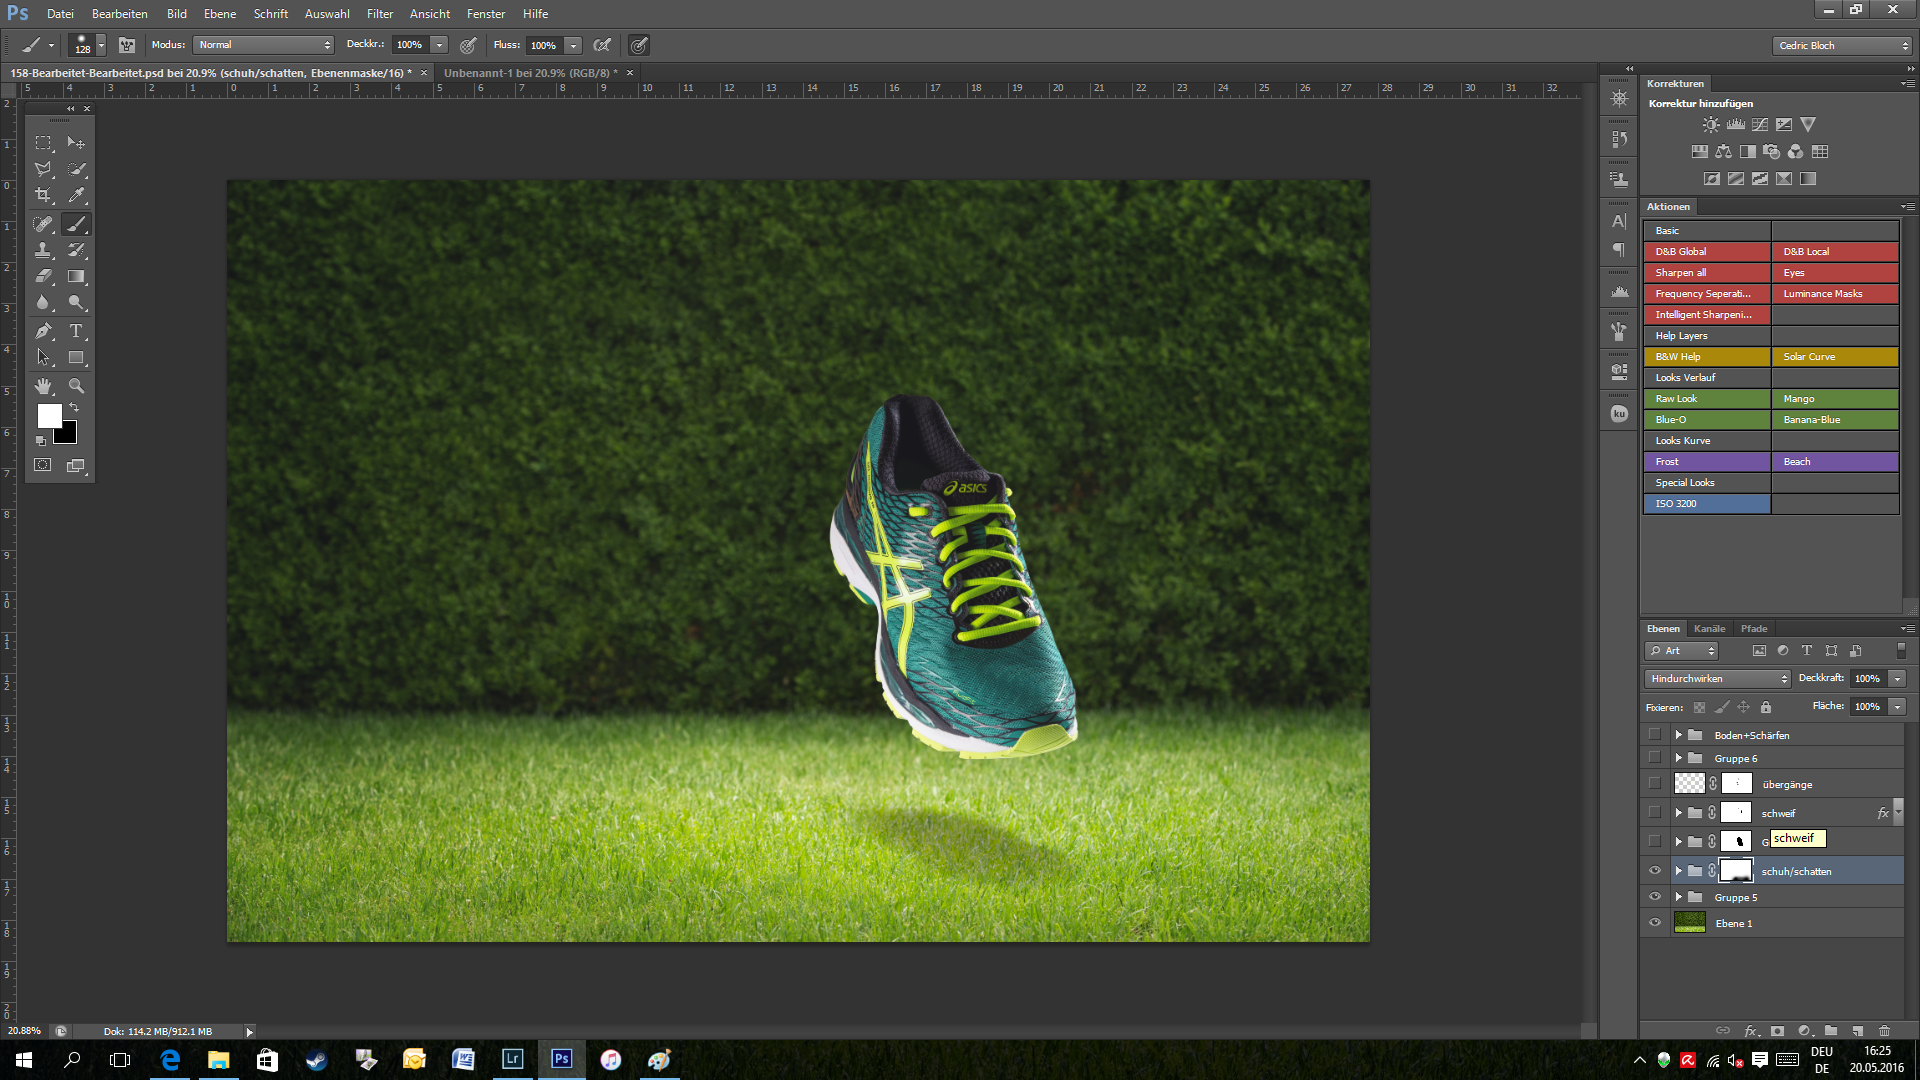Switch to the Pfade tab
This screenshot has width=1920, height=1080.
pyautogui.click(x=1754, y=629)
